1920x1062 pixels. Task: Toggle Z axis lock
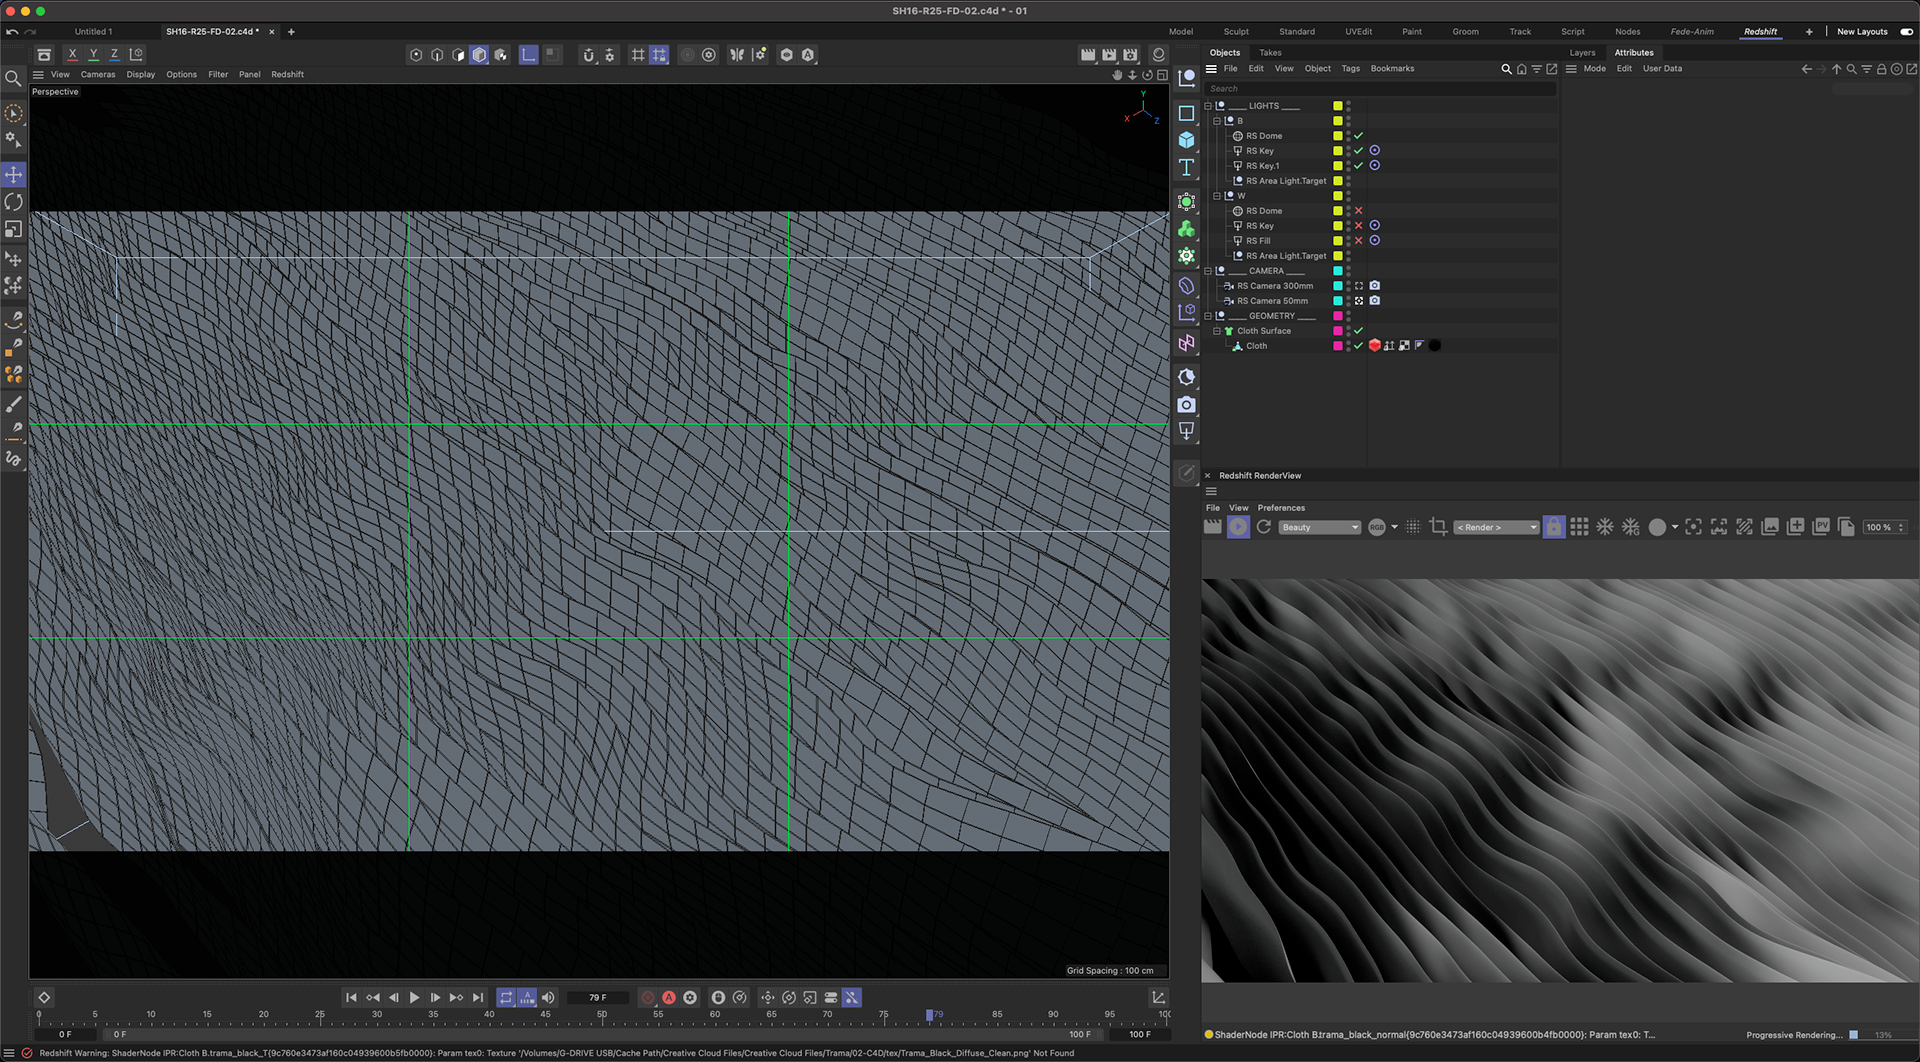(114, 55)
